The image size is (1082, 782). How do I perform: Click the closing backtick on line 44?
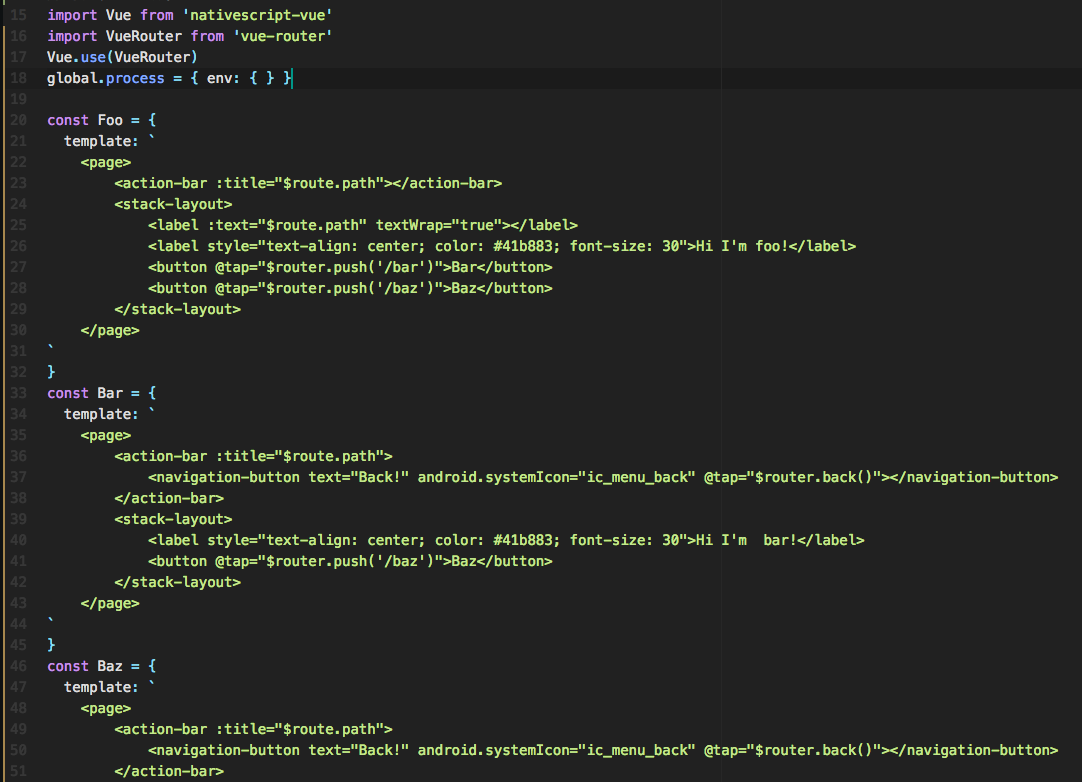pyautogui.click(x=50, y=620)
